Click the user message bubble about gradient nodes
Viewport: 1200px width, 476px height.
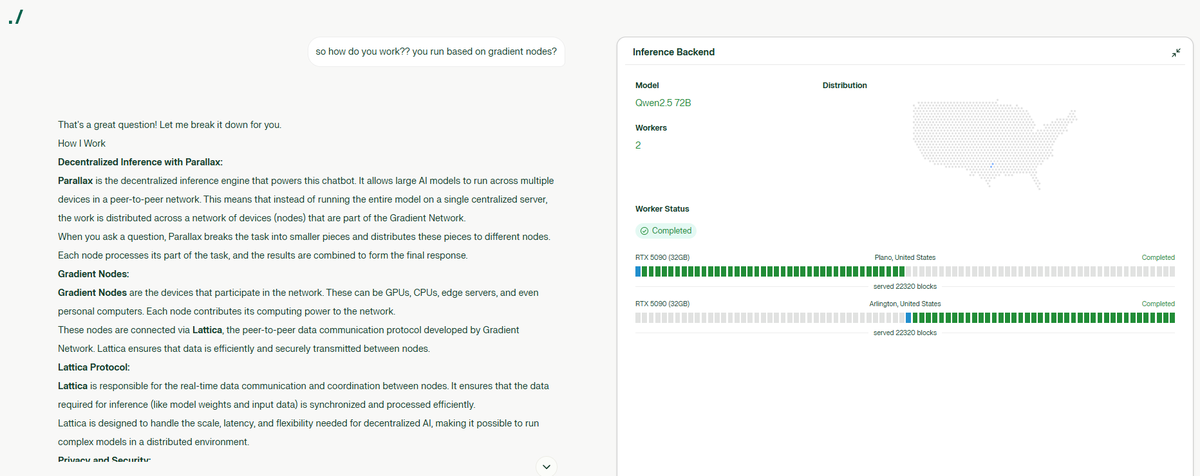coord(437,52)
